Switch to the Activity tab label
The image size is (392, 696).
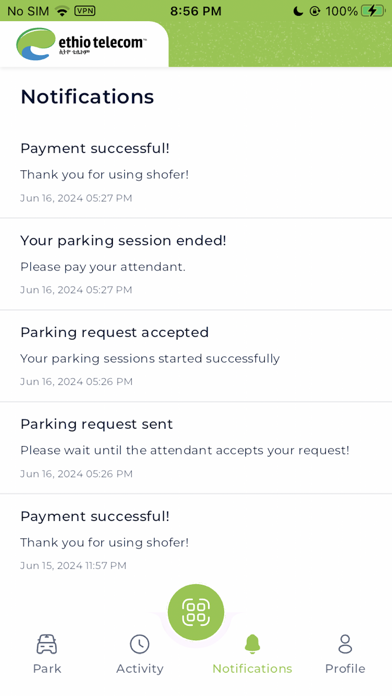[x=140, y=668]
